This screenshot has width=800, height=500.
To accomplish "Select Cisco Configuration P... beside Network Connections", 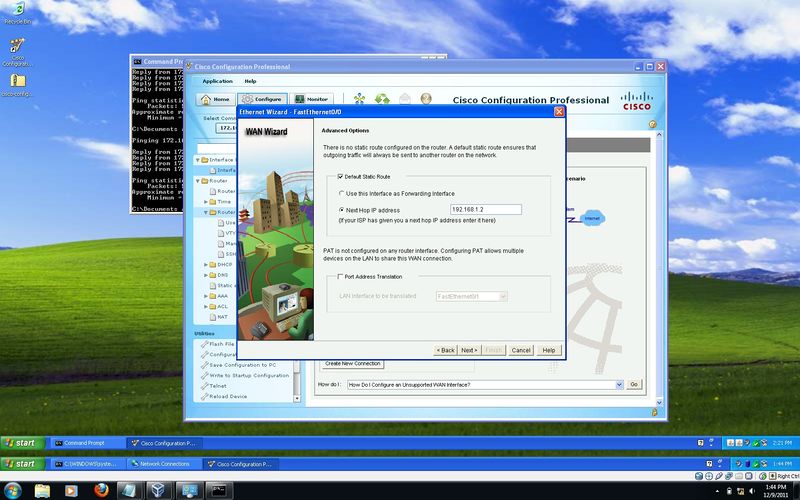I will tap(241, 464).
